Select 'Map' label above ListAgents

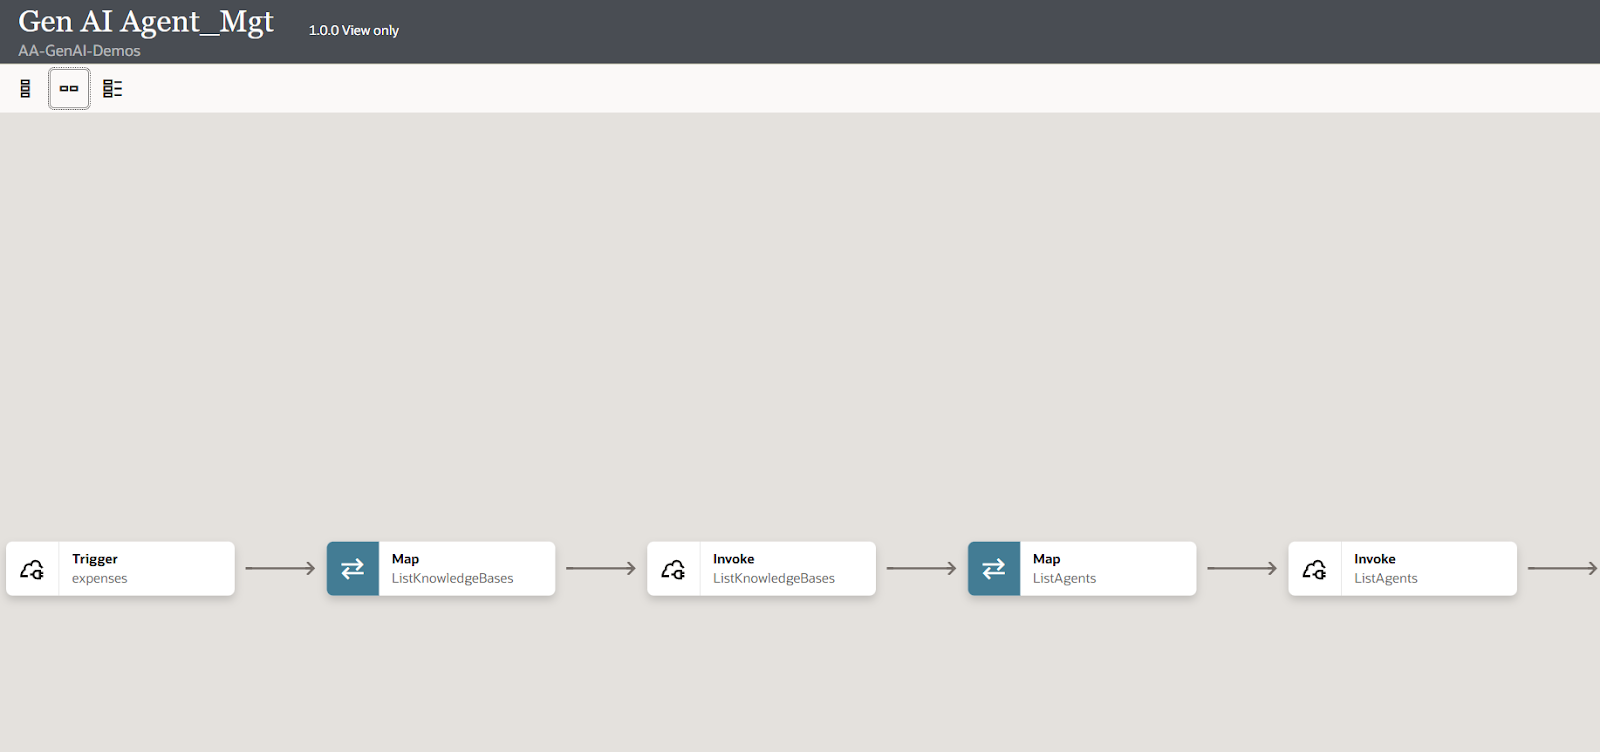tap(1046, 559)
